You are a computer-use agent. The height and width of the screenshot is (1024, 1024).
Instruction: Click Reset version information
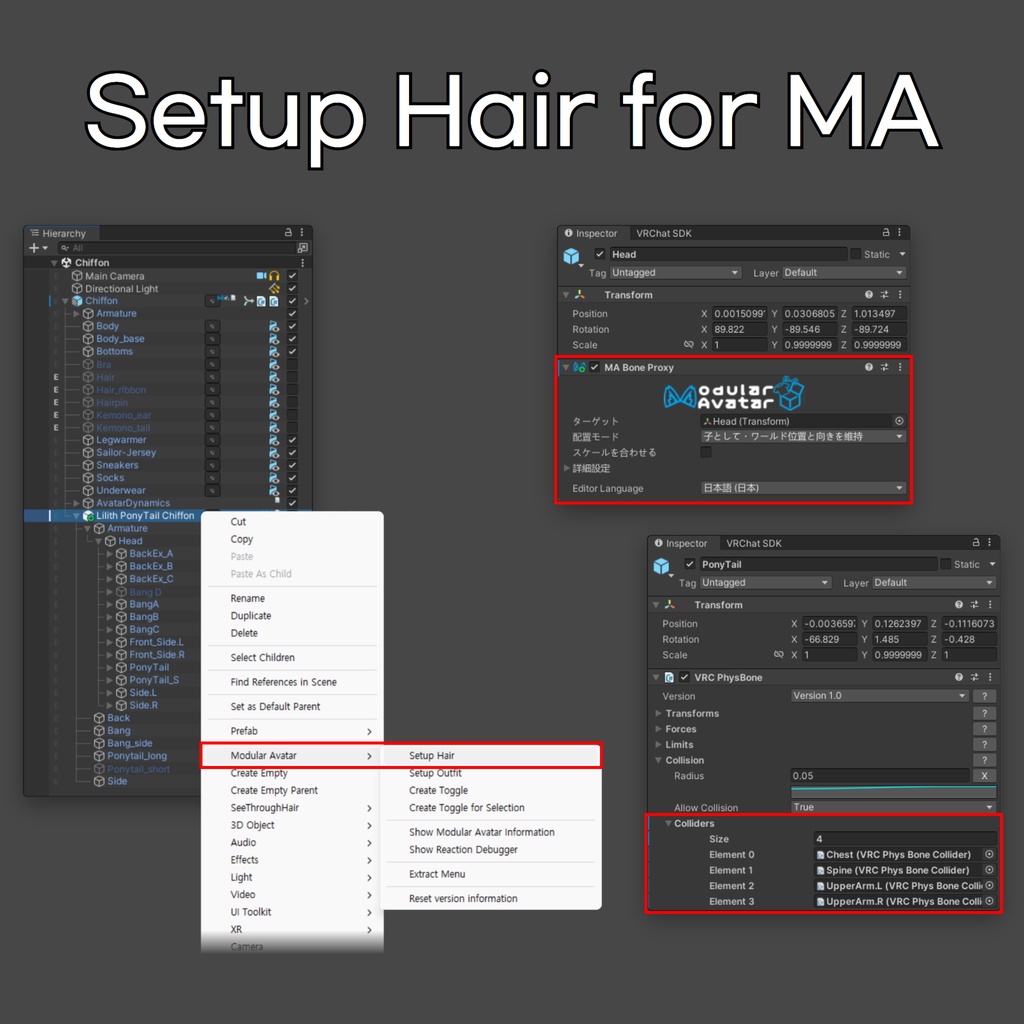[463, 899]
